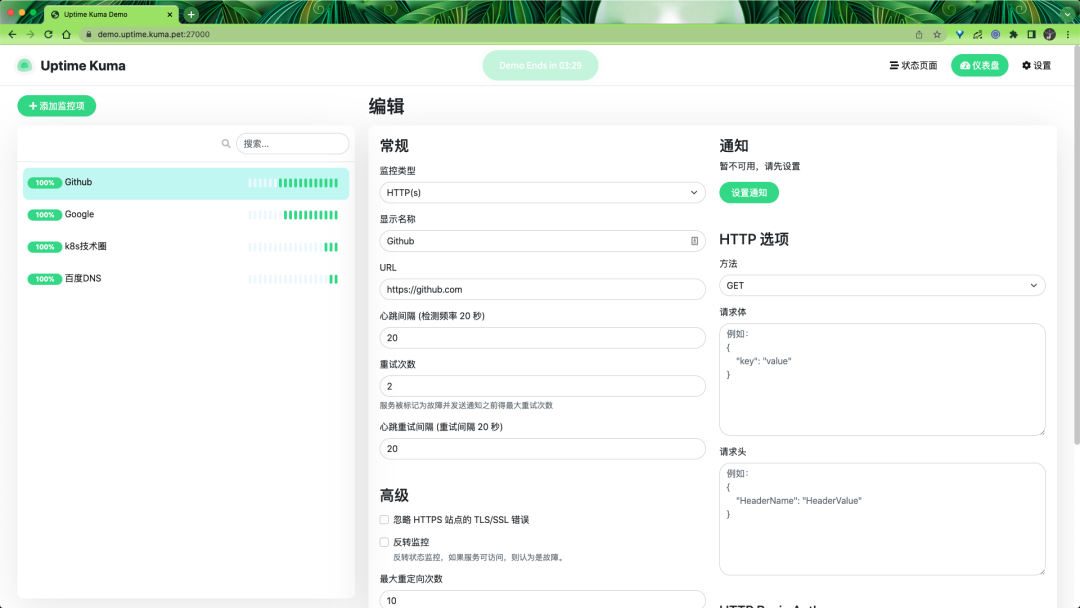Click the 最大重定向次数 input field
This screenshot has width=1080, height=608.
point(543,599)
